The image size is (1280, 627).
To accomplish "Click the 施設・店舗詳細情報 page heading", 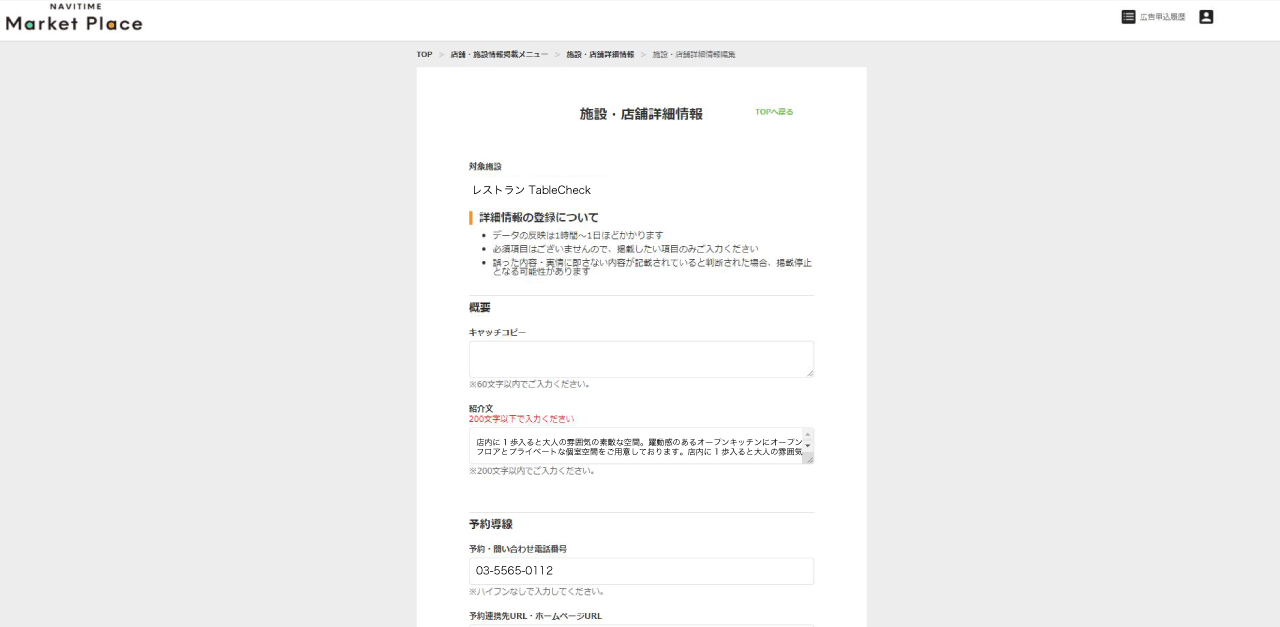I will (641, 114).
